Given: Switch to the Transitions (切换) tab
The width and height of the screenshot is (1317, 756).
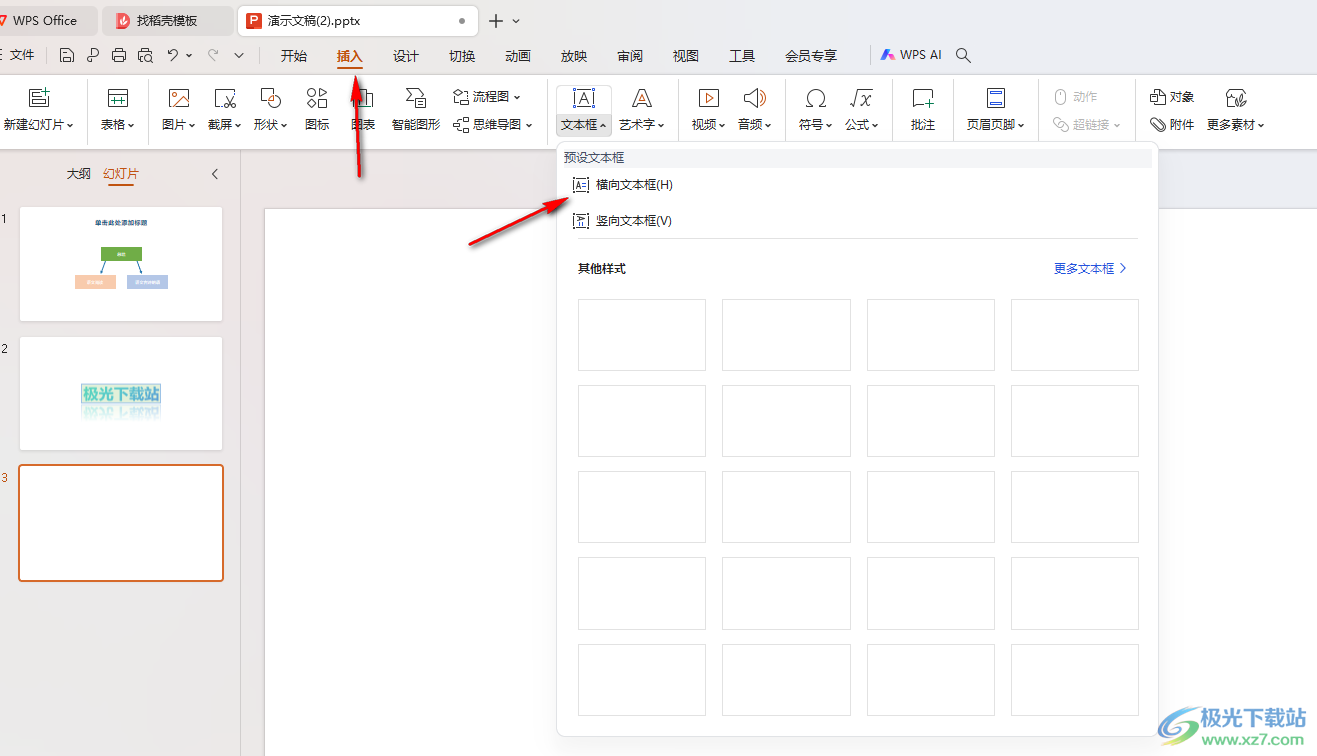Looking at the screenshot, I should click(462, 56).
